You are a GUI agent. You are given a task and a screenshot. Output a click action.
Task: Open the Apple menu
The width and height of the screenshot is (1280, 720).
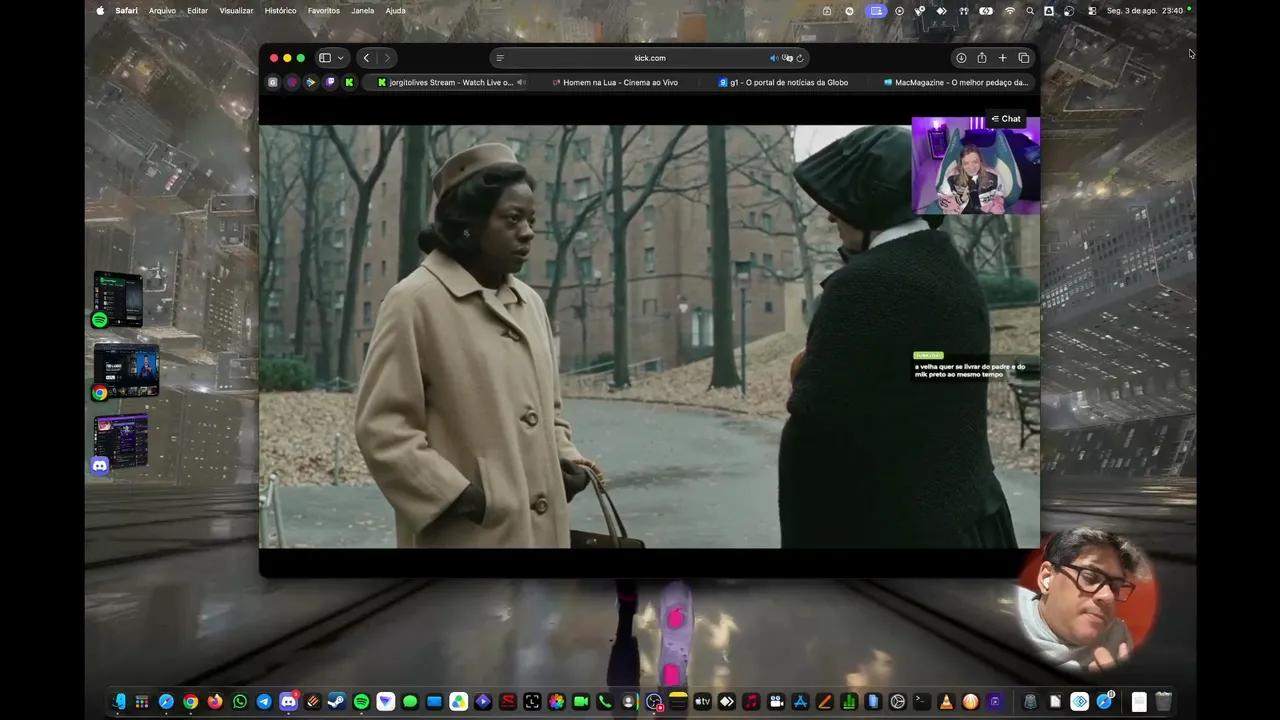click(100, 11)
